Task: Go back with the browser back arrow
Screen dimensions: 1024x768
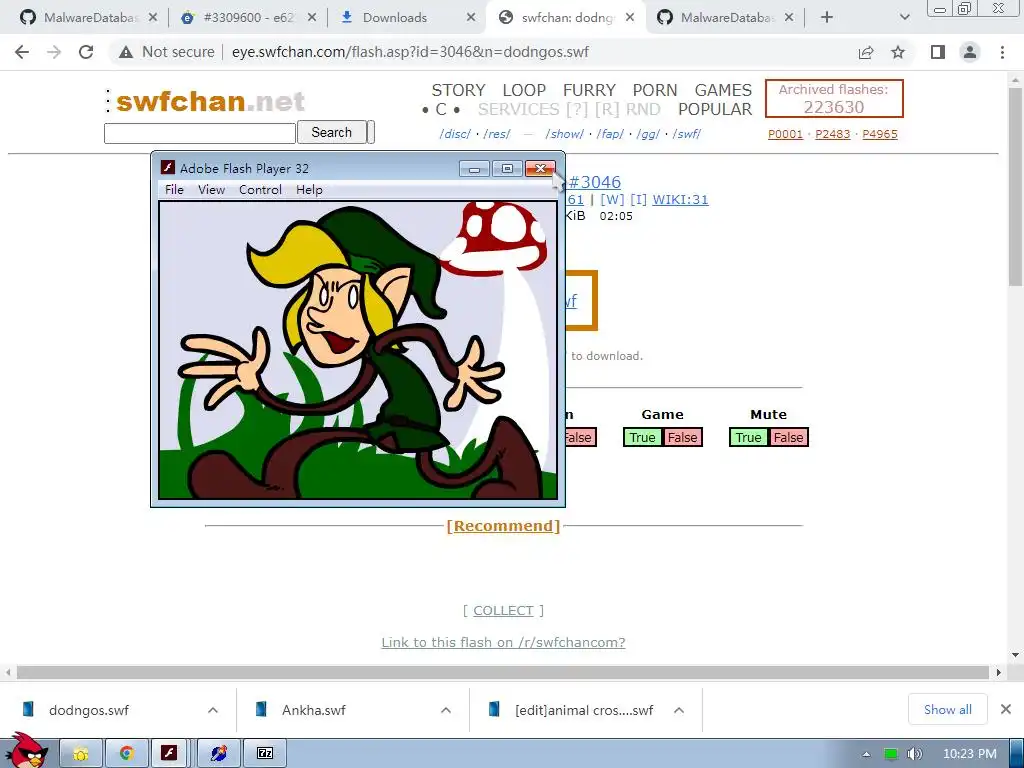Action: pos(22,52)
